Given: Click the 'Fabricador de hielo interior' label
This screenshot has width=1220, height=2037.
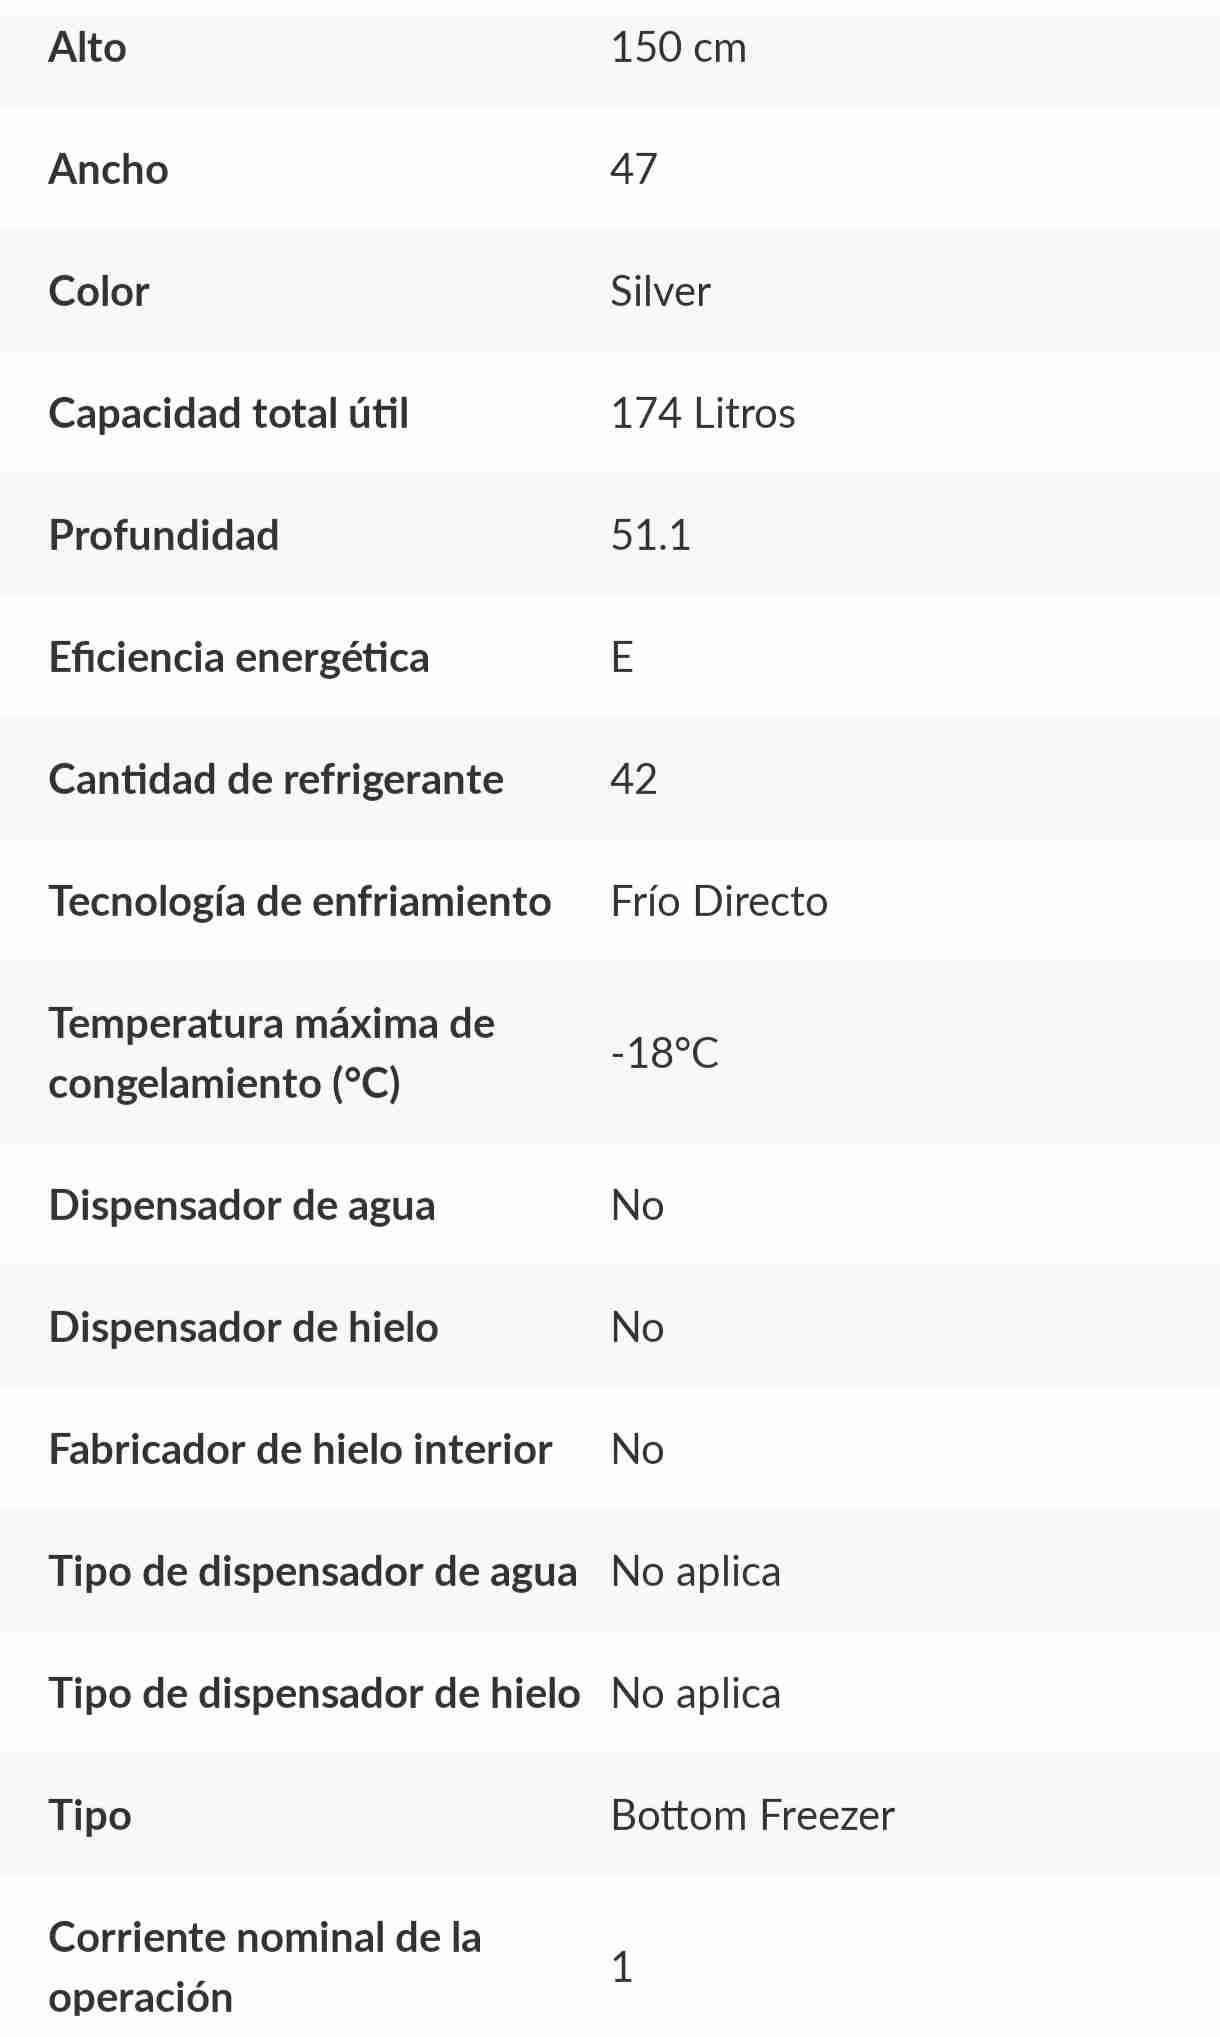Looking at the screenshot, I should click(x=300, y=1450).
